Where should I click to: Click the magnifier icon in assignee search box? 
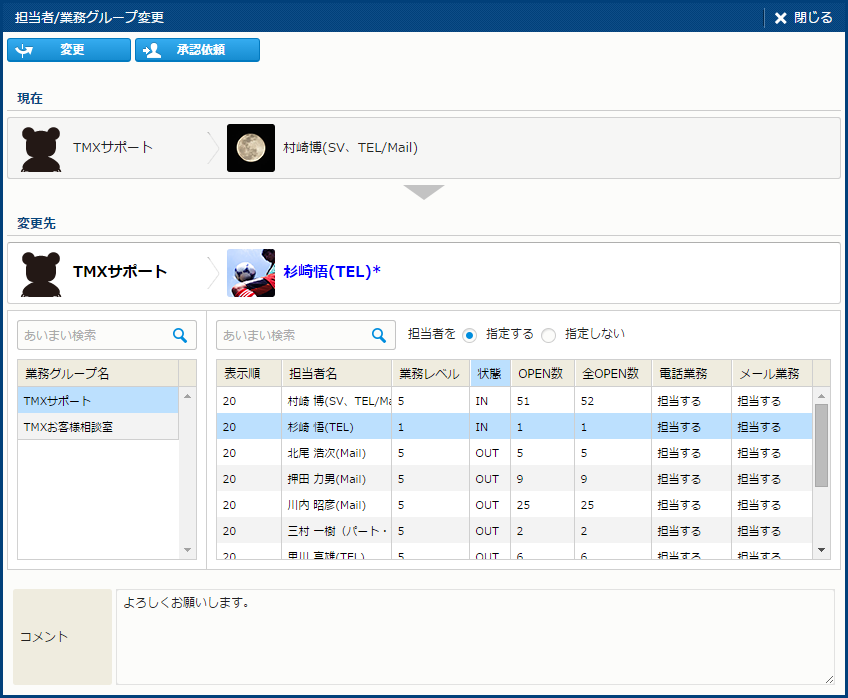click(379, 335)
